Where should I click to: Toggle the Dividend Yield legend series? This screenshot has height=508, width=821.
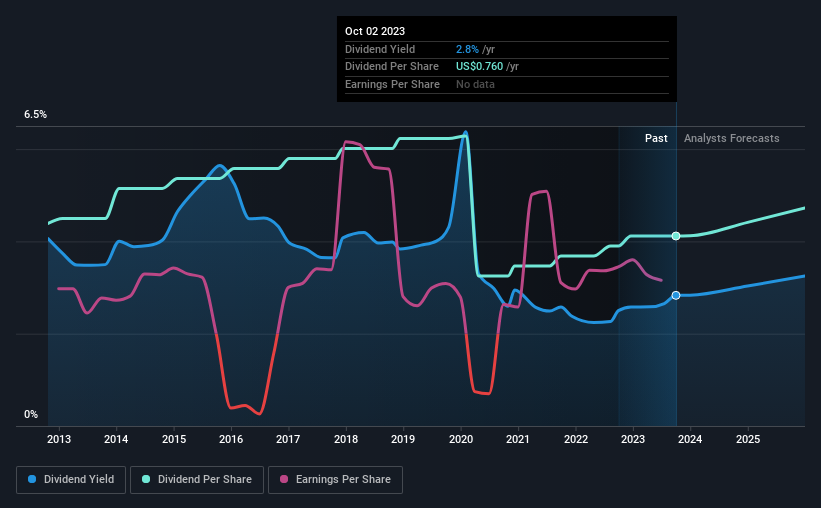click(71, 480)
